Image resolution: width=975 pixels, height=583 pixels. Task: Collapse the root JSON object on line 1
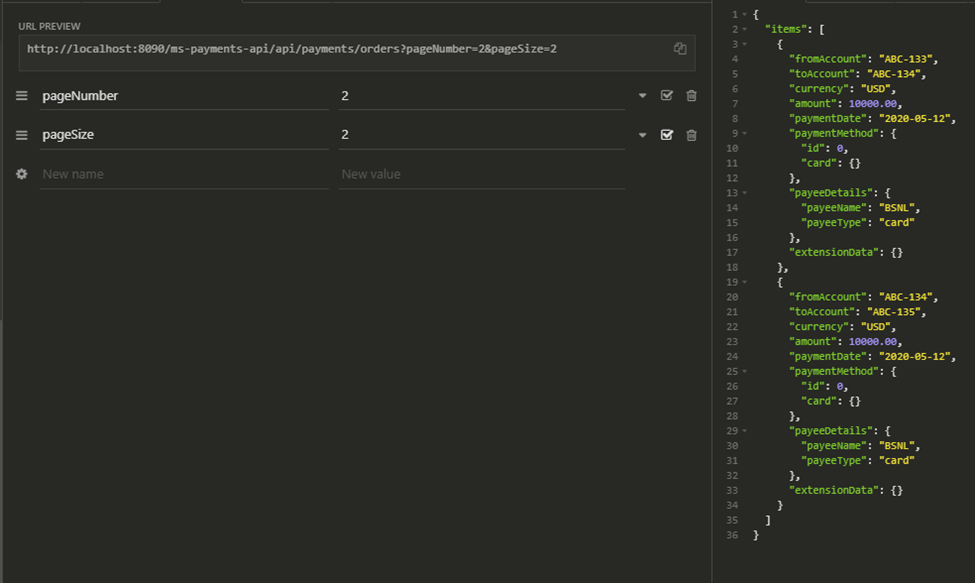[744, 14]
